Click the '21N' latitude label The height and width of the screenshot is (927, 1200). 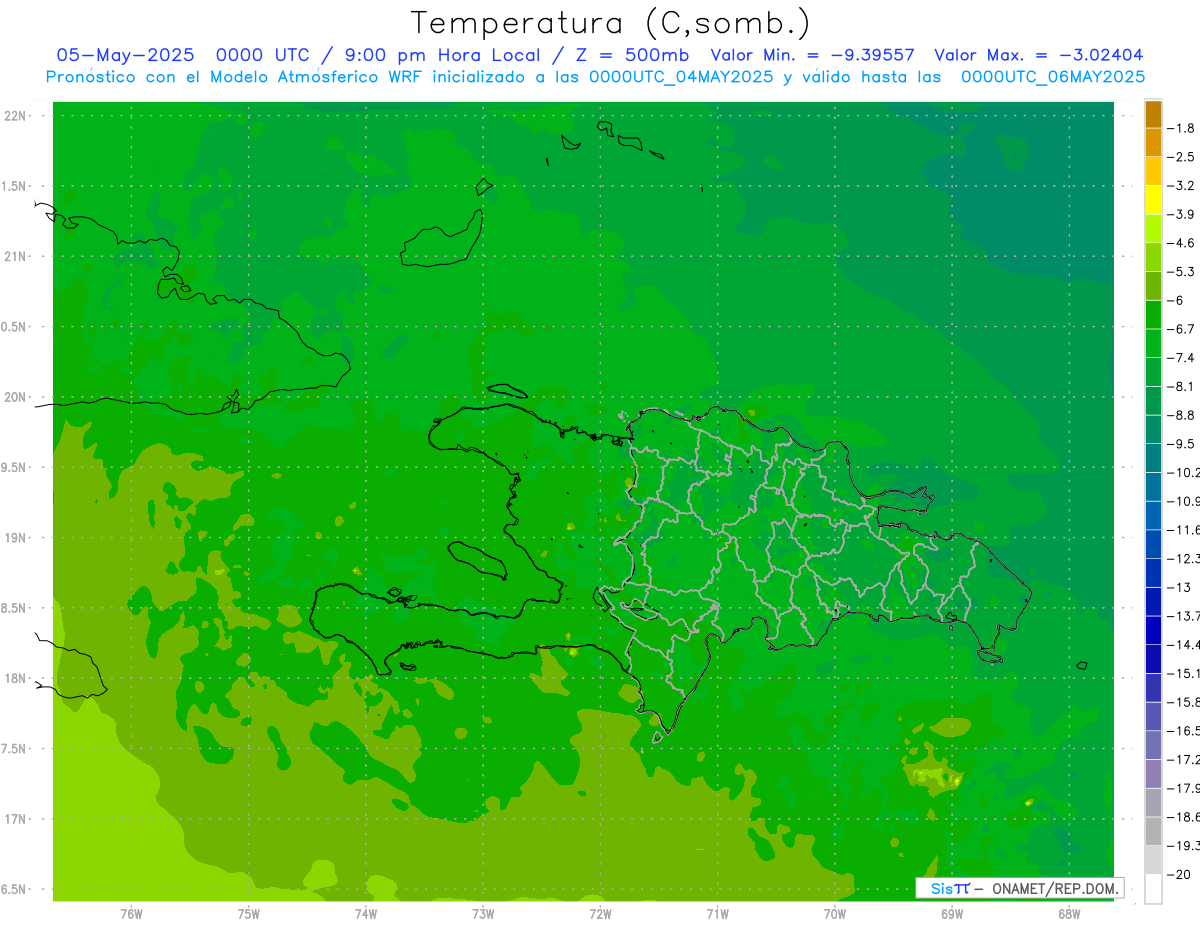[x=17, y=257]
